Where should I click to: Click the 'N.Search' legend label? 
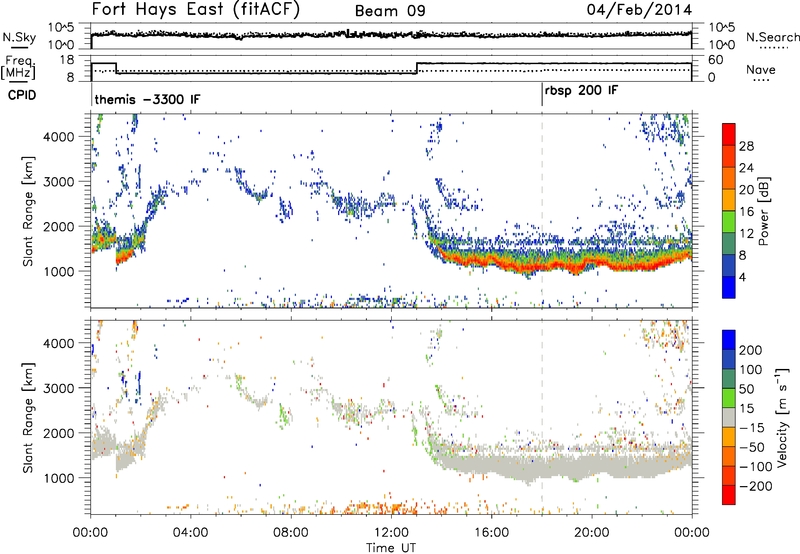[x=772, y=37]
